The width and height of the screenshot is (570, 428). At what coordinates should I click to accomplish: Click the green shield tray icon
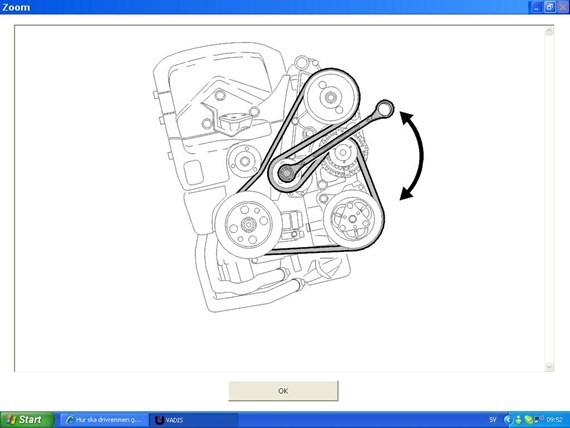(x=528, y=420)
